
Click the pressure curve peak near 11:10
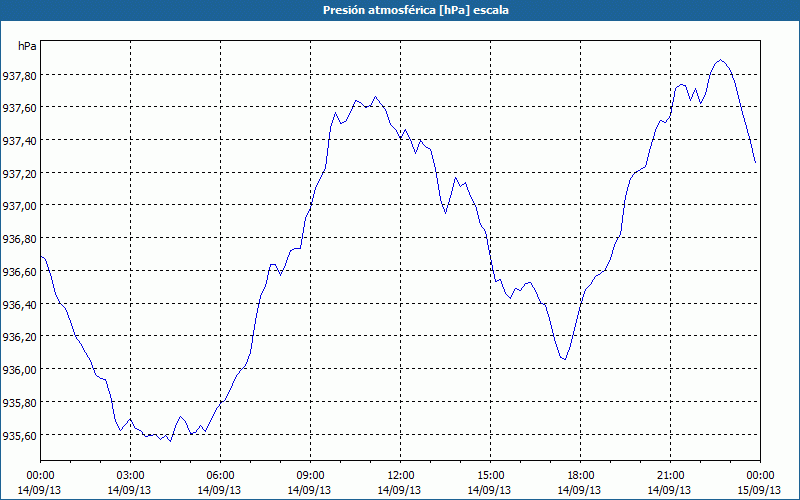375,96
